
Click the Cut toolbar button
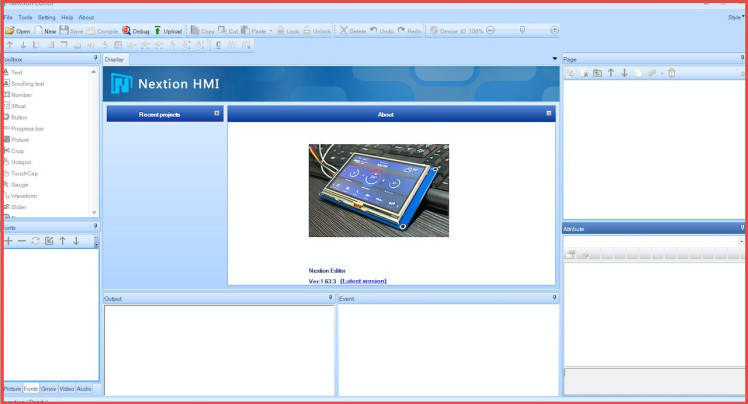click(x=228, y=31)
